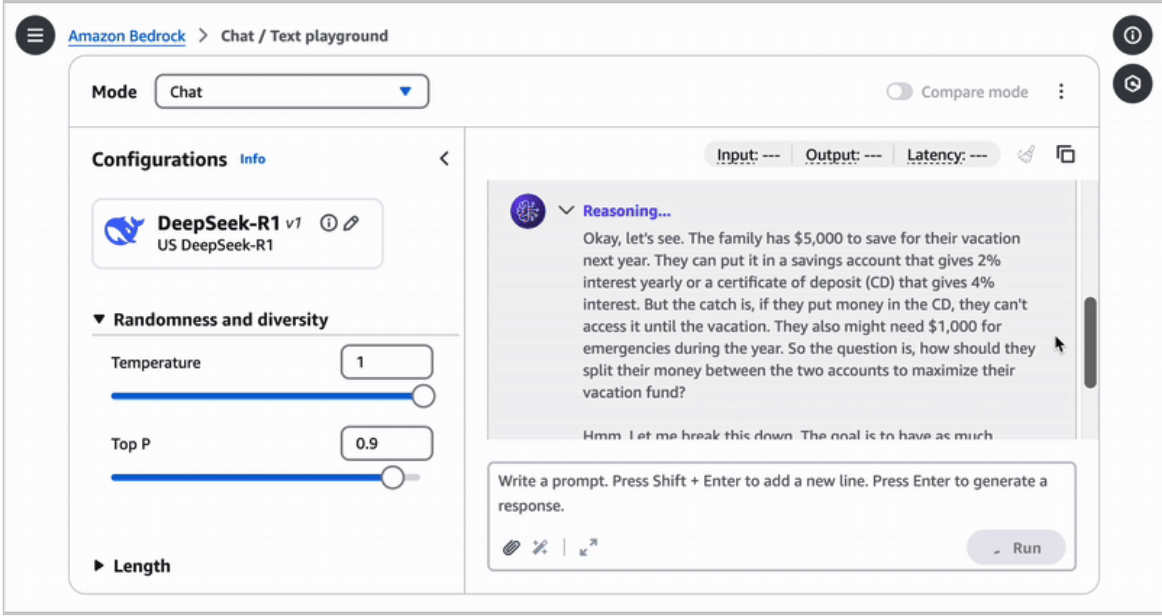This screenshot has width=1162, height=616.
Task: Attach a file with the paperclip icon
Action: point(511,548)
